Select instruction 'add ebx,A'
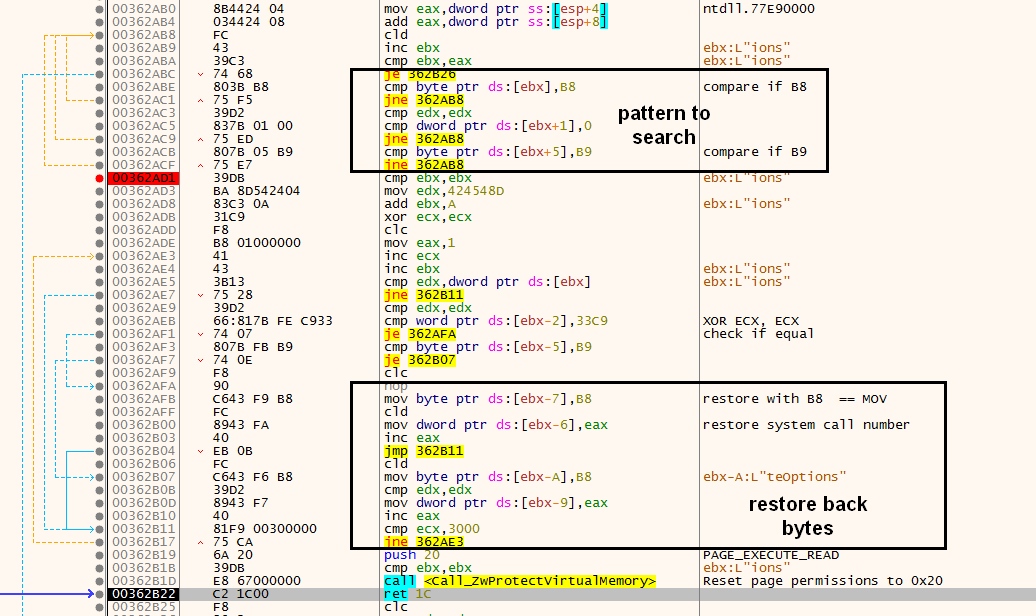Screen dimensions: 1036x616 (x=420, y=204)
